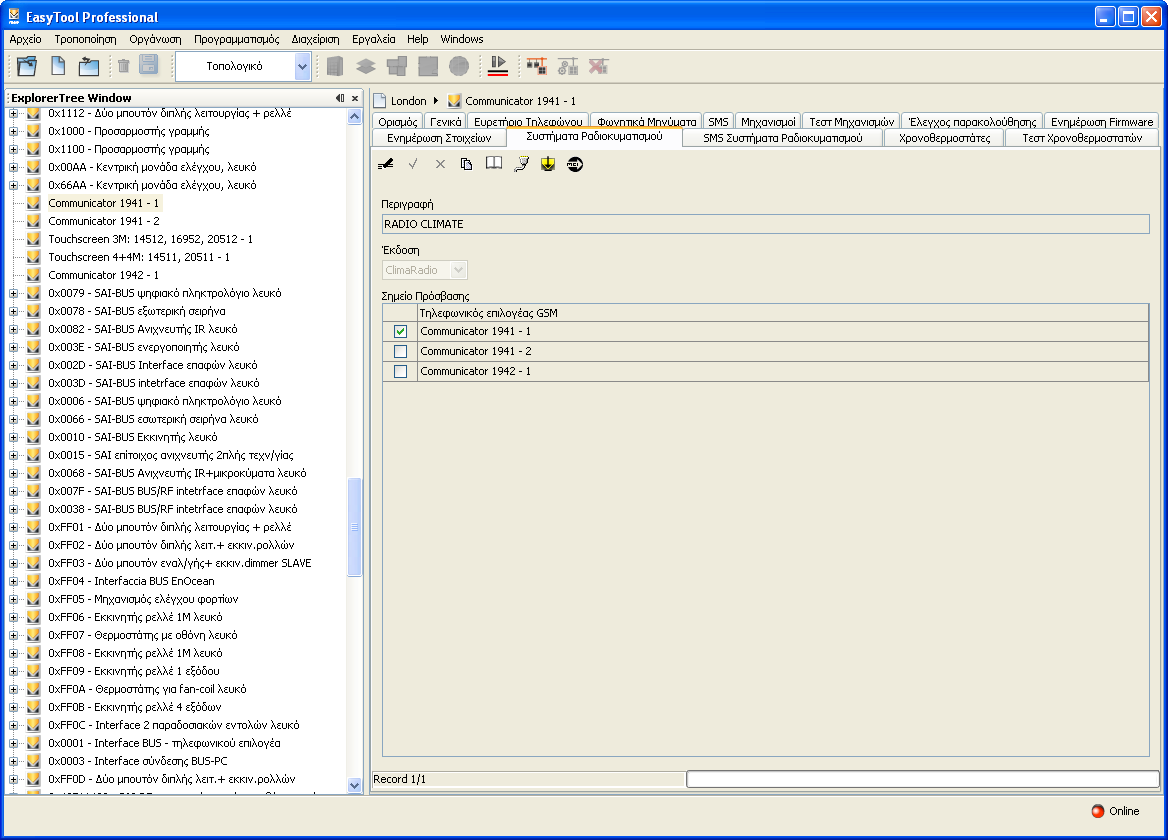Click the cancel X record icon
Image resolution: width=1168 pixels, height=840 pixels.
440,164
